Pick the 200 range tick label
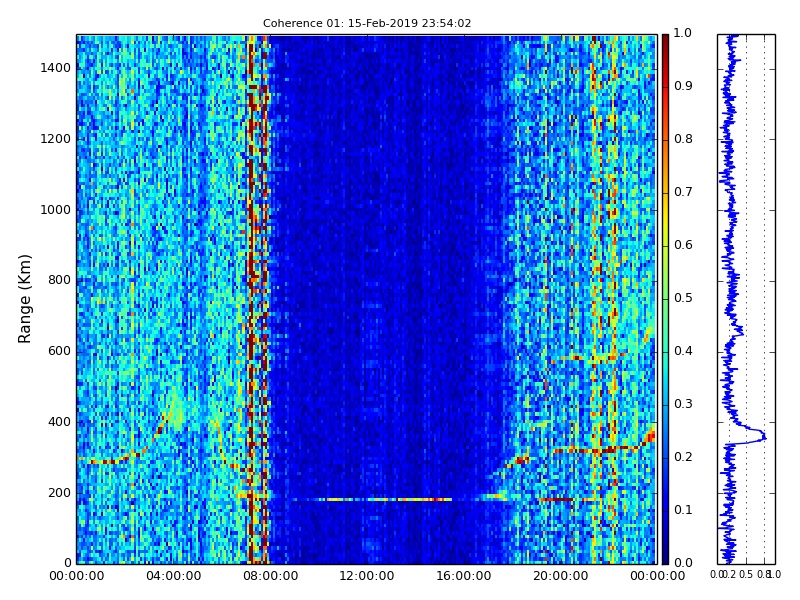The image size is (800, 600). pos(59,493)
